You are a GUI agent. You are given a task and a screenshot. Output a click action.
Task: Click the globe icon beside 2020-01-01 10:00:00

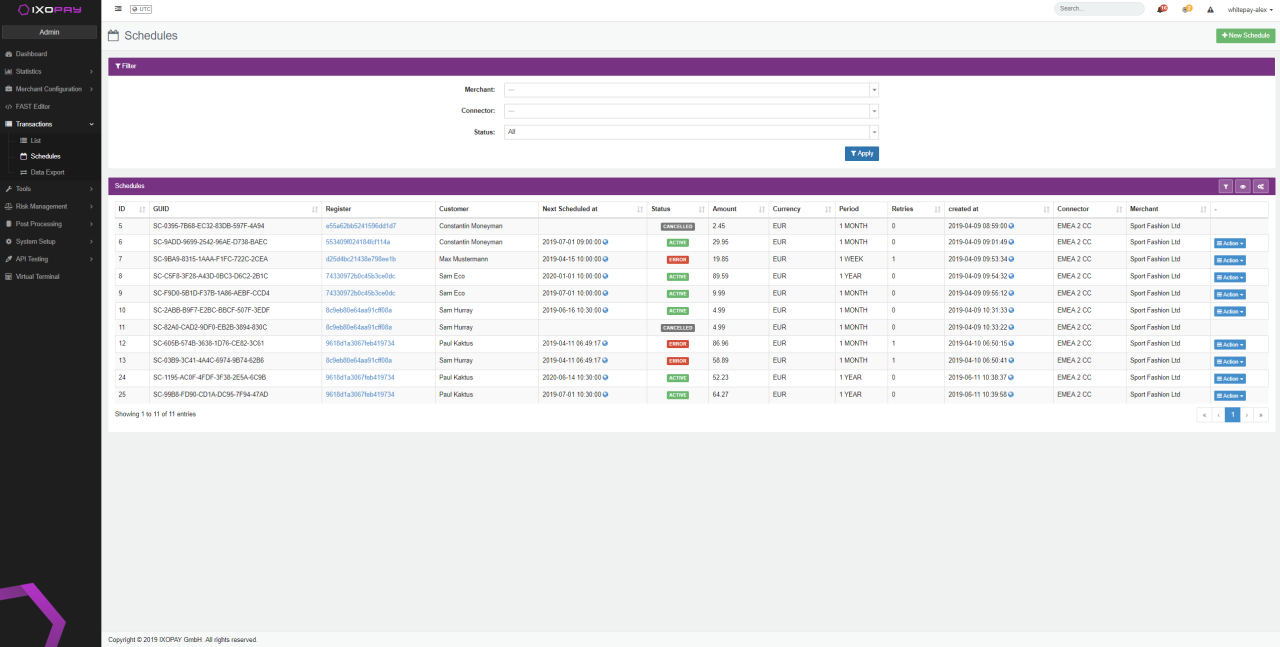coord(605,276)
